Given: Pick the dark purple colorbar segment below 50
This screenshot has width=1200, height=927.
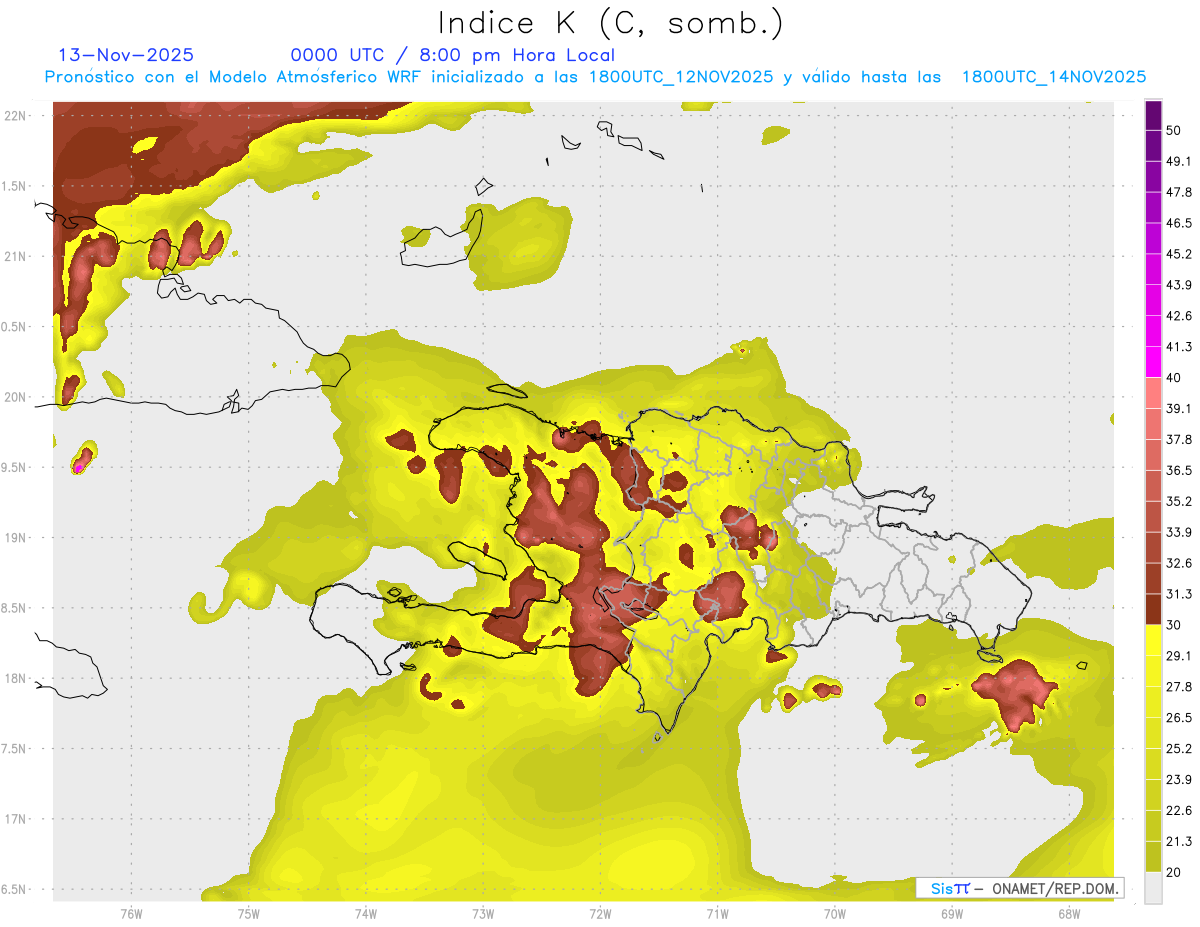Looking at the screenshot, I should pos(1153,145).
